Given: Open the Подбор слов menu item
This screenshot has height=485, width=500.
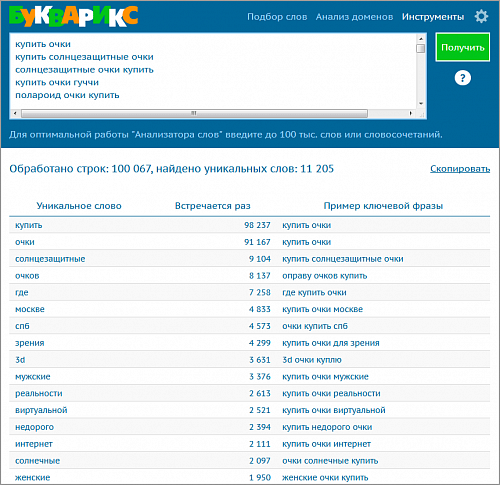Looking at the screenshot, I should click(277, 17).
